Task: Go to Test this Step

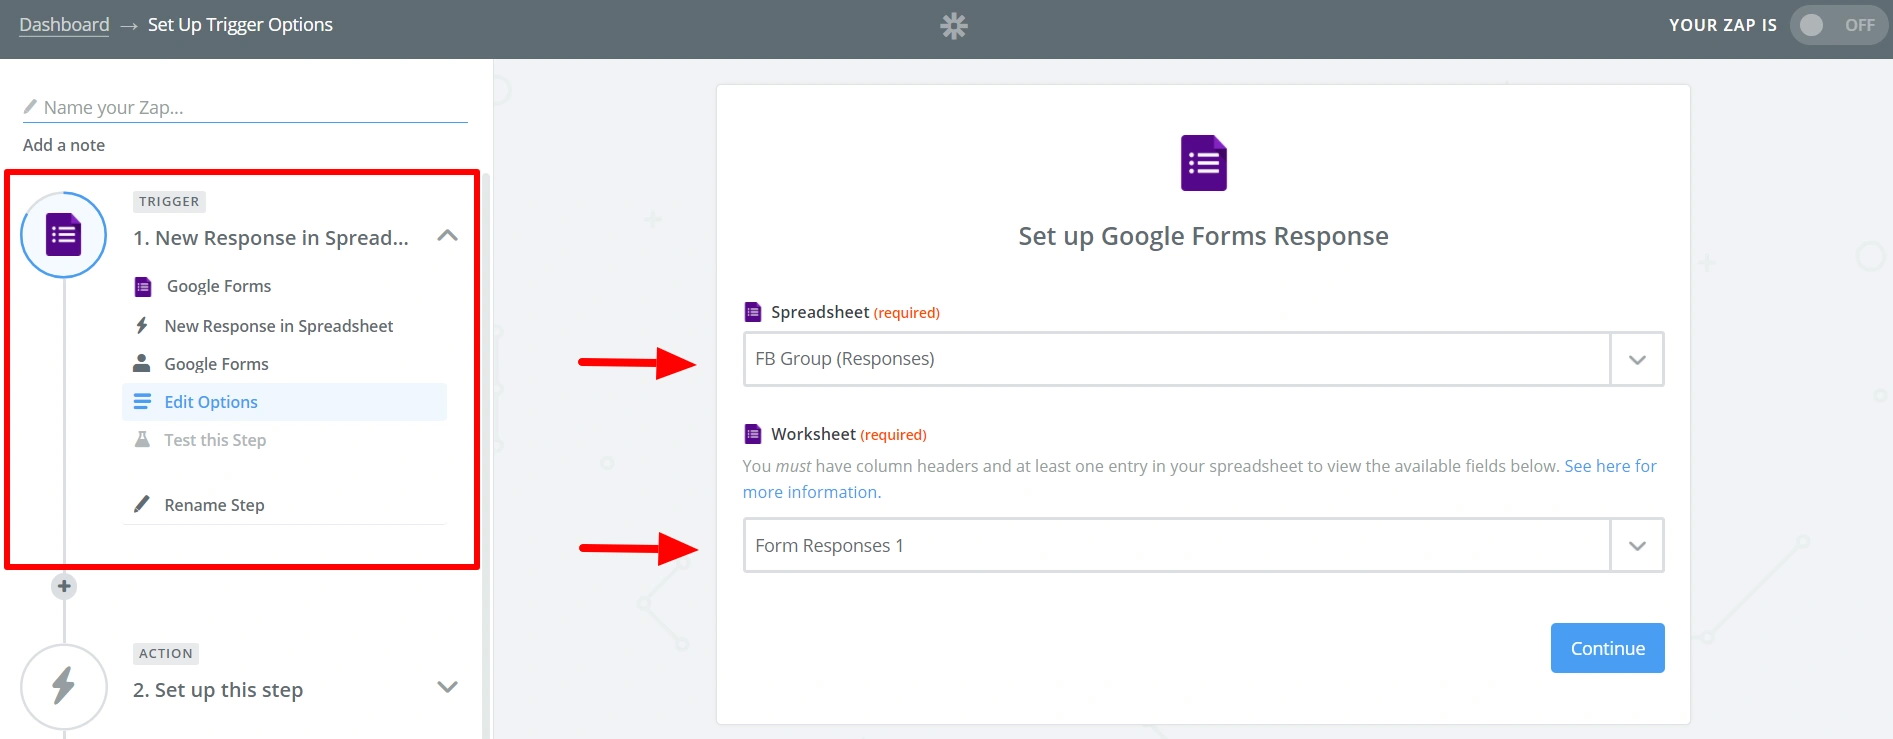Action: tap(215, 440)
